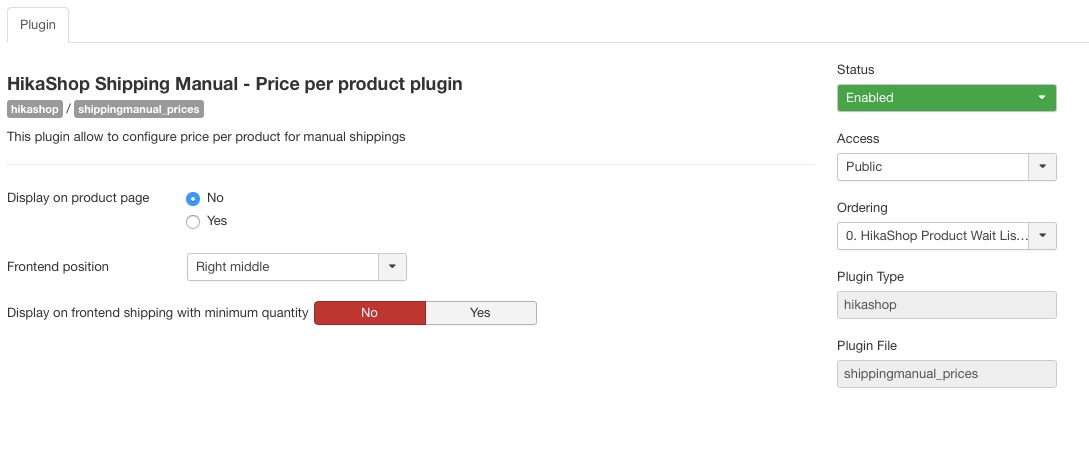Open the Public access level select
The height and width of the screenshot is (460, 1089).
click(933, 167)
